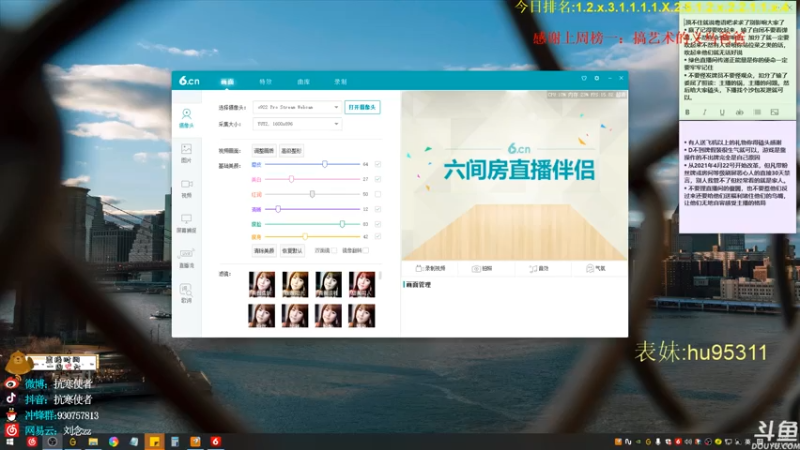Select the 歌词 lyrics source in sidebar
Image resolution: width=800 pixels, height=450 pixels.
tap(186, 293)
